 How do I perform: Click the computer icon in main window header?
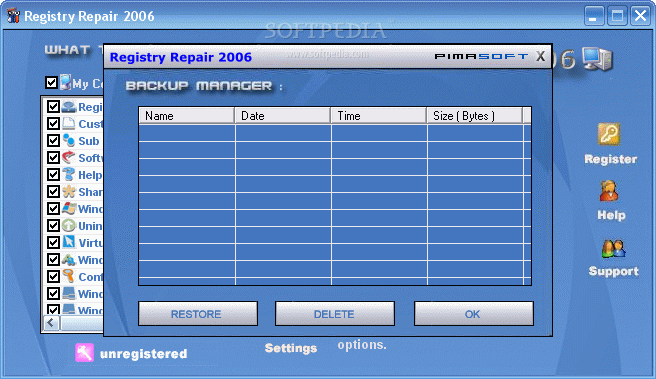pyautogui.click(x=598, y=59)
